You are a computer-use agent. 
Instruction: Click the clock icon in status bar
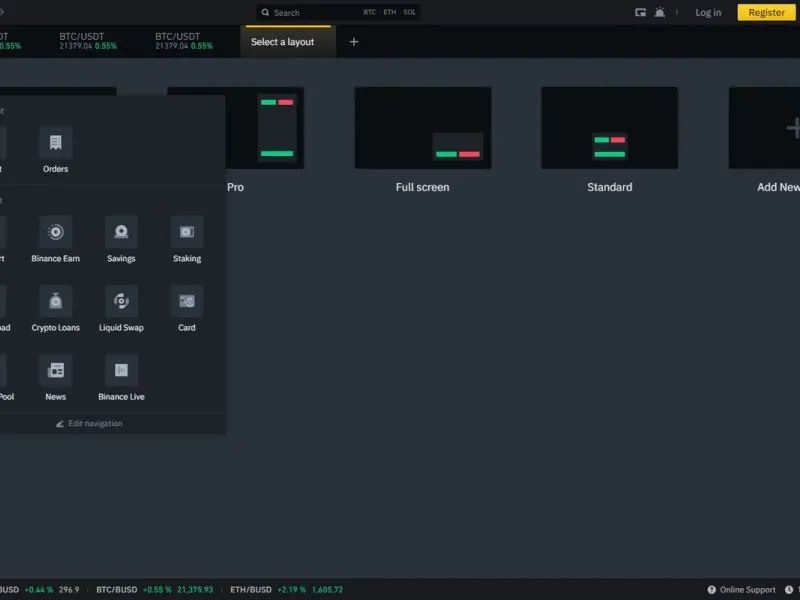coord(789,590)
